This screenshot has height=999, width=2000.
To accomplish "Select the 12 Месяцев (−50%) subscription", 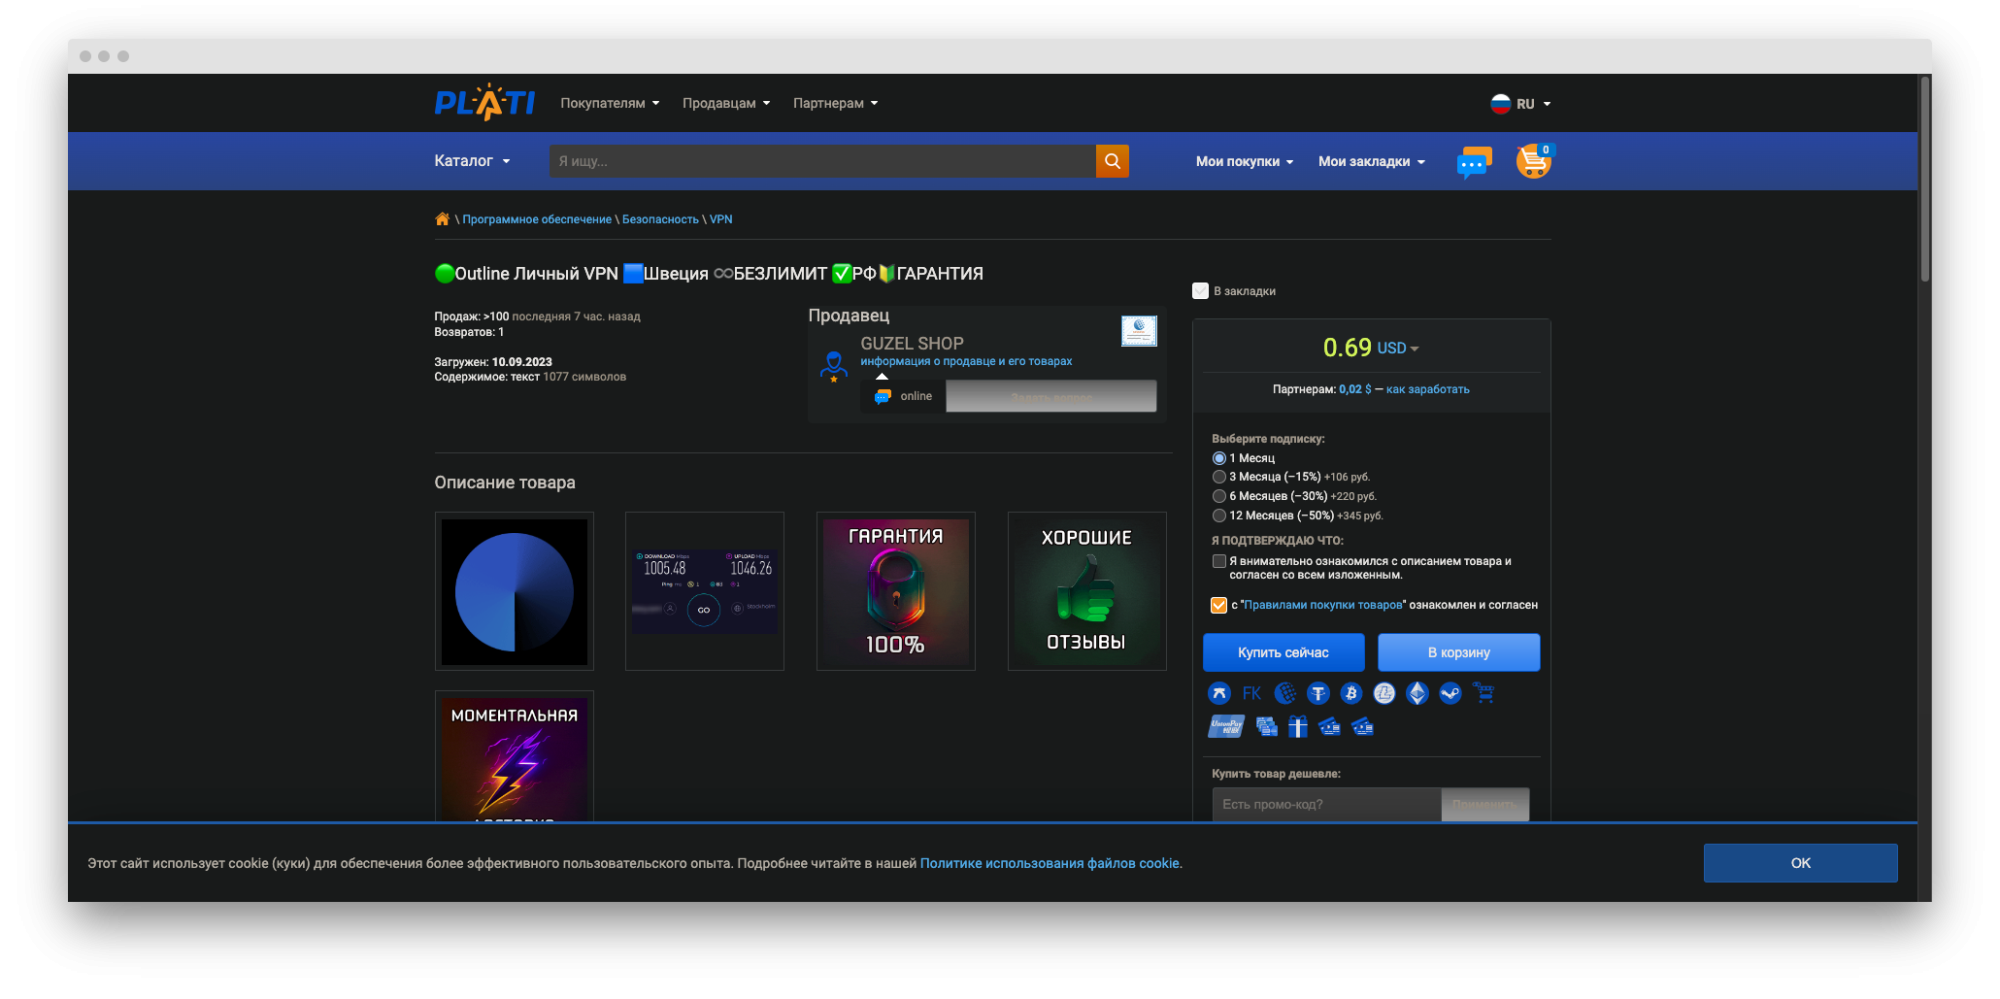I will click(1219, 515).
